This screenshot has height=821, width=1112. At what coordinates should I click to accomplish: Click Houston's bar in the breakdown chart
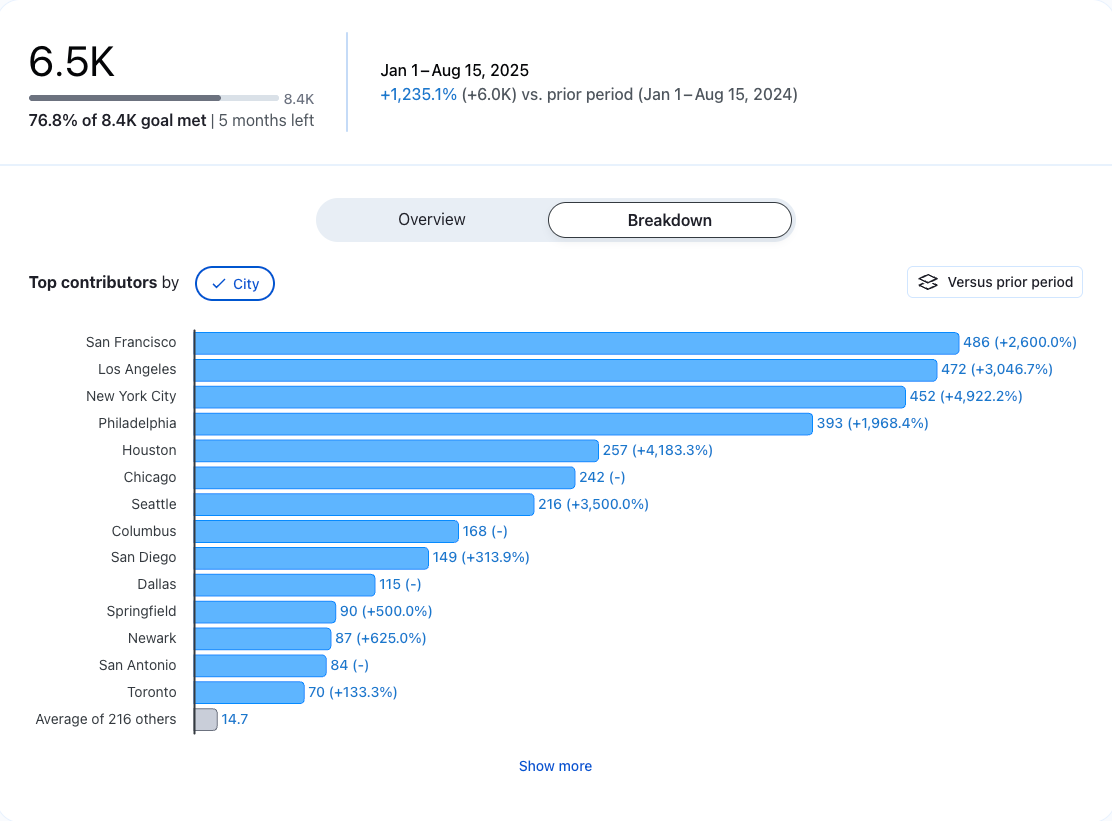point(395,450)
